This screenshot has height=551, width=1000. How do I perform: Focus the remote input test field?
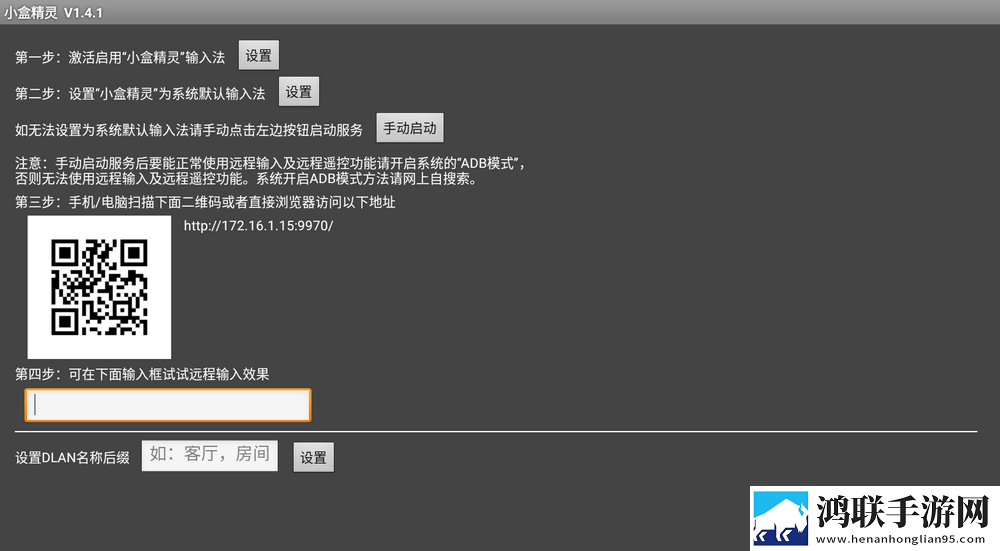(168, 405)
